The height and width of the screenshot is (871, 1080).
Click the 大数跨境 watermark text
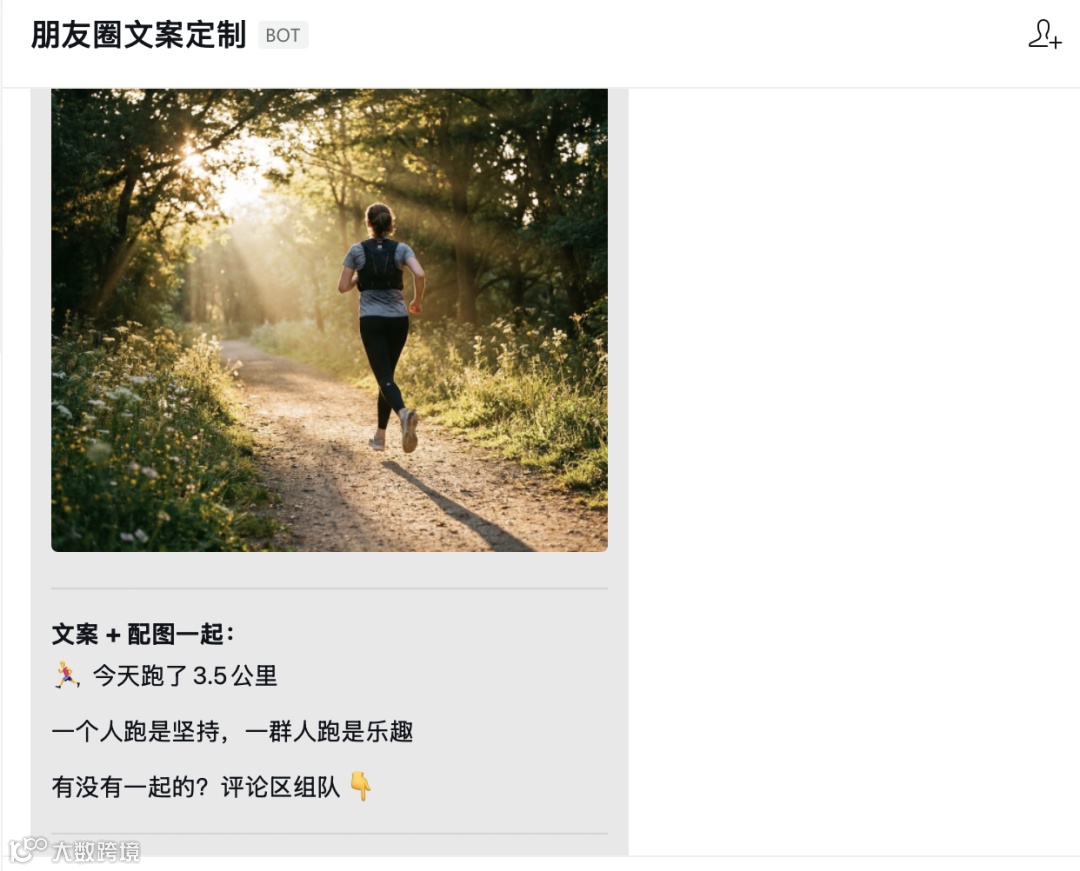click(x=96, y=852)
